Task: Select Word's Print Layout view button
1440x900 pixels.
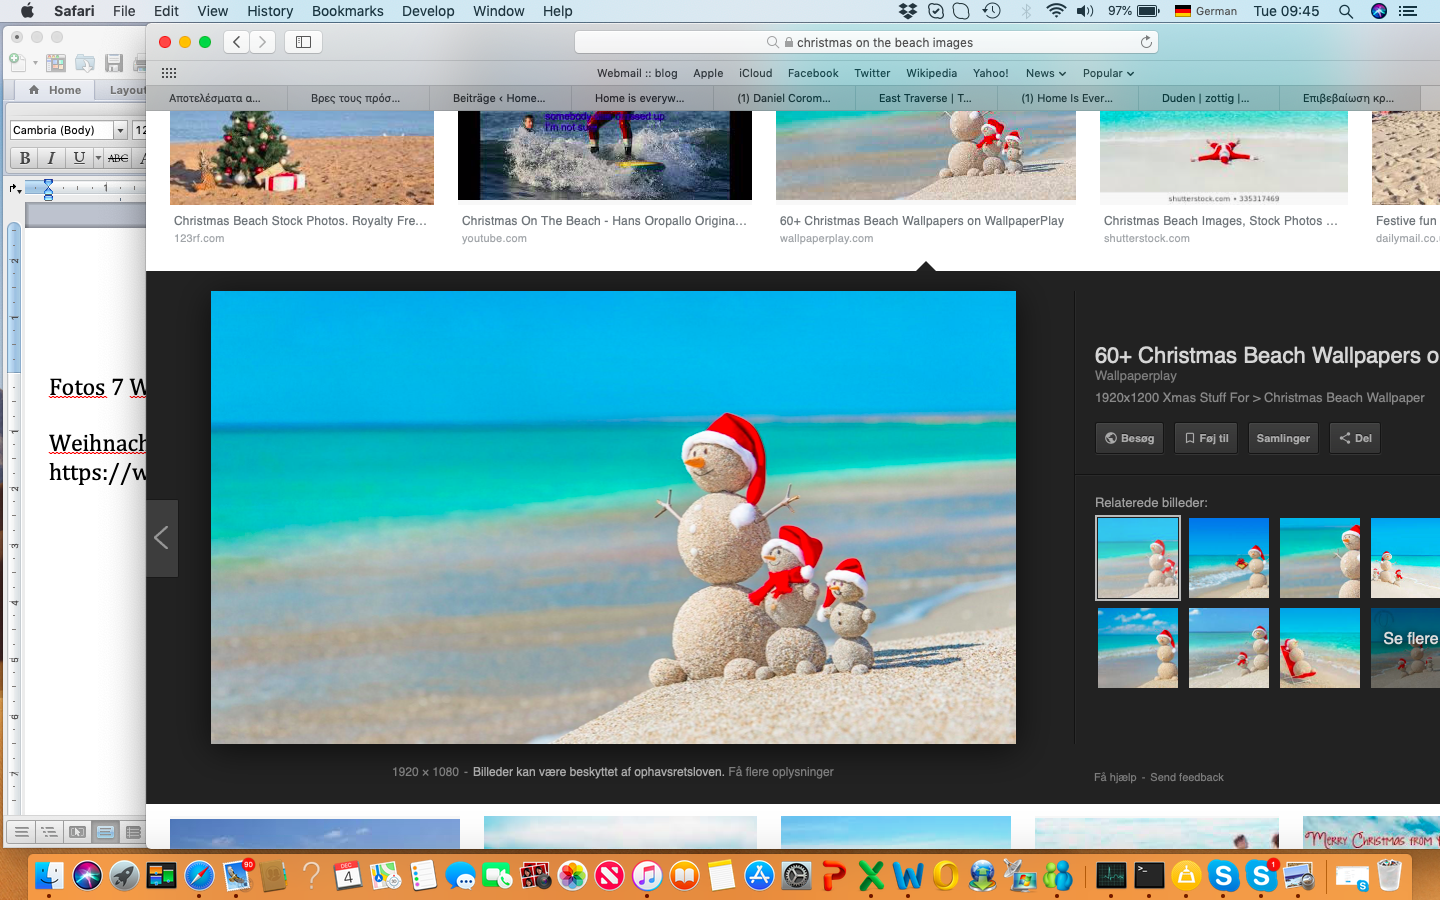Action: (x=105, y=832)
